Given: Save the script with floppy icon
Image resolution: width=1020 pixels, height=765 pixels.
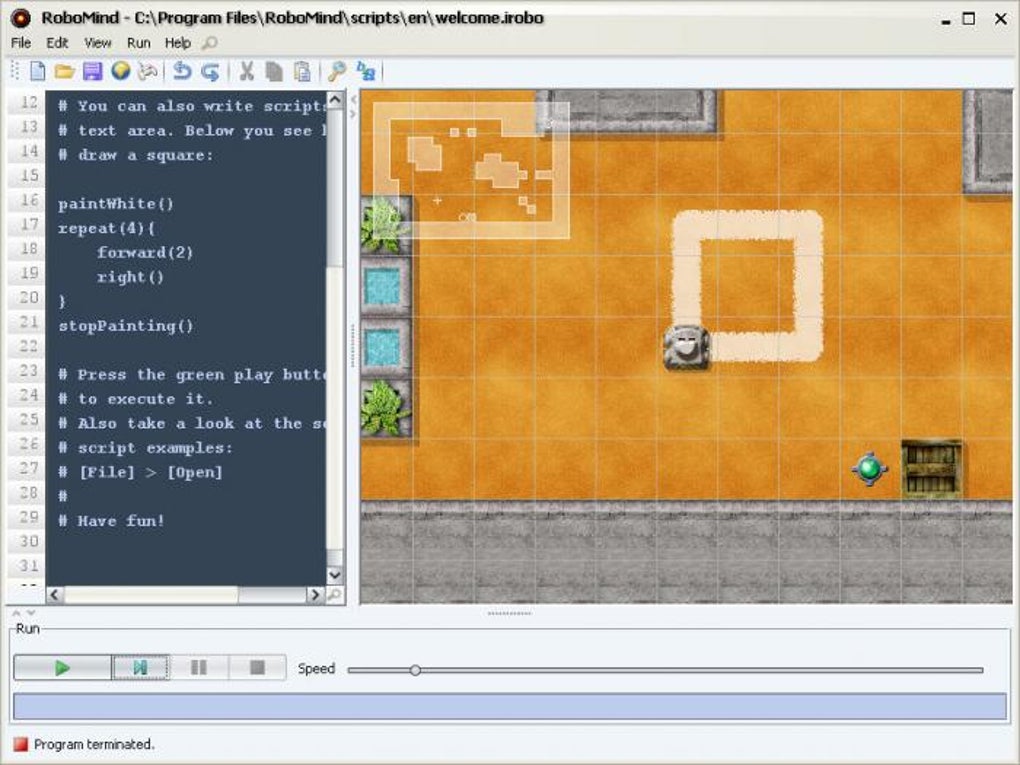Looking at the screenshot, I should pyautogui.click(x=92, y=71).
